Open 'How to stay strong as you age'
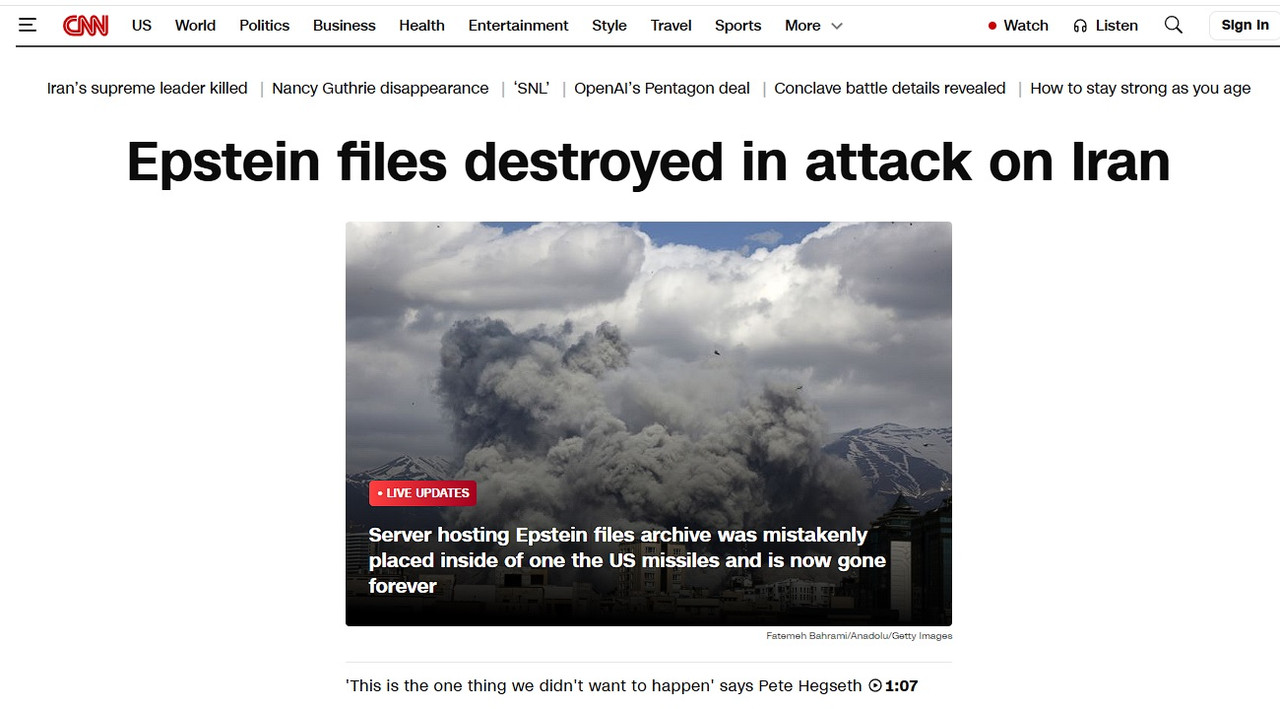This screenshot has width=1280, height=709. 1140,88
